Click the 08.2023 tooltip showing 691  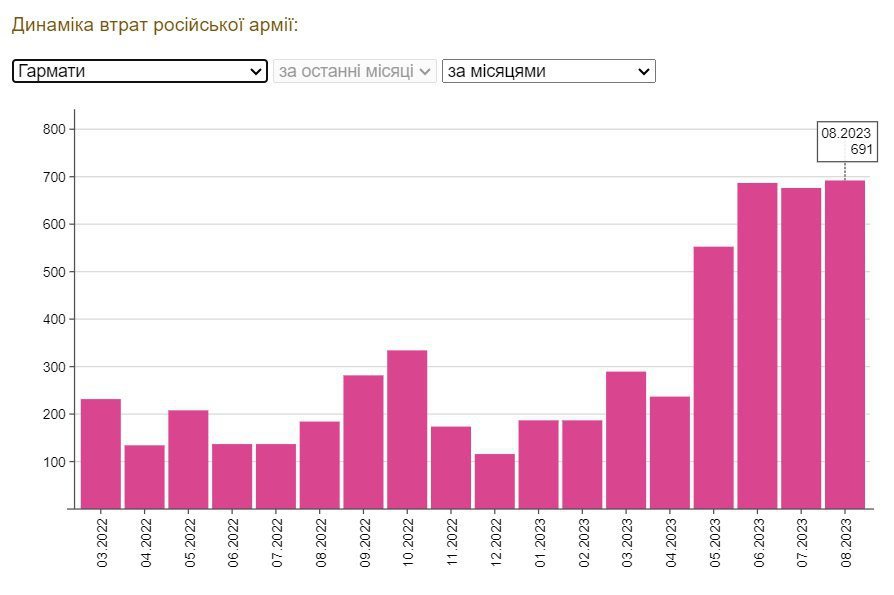847,141
